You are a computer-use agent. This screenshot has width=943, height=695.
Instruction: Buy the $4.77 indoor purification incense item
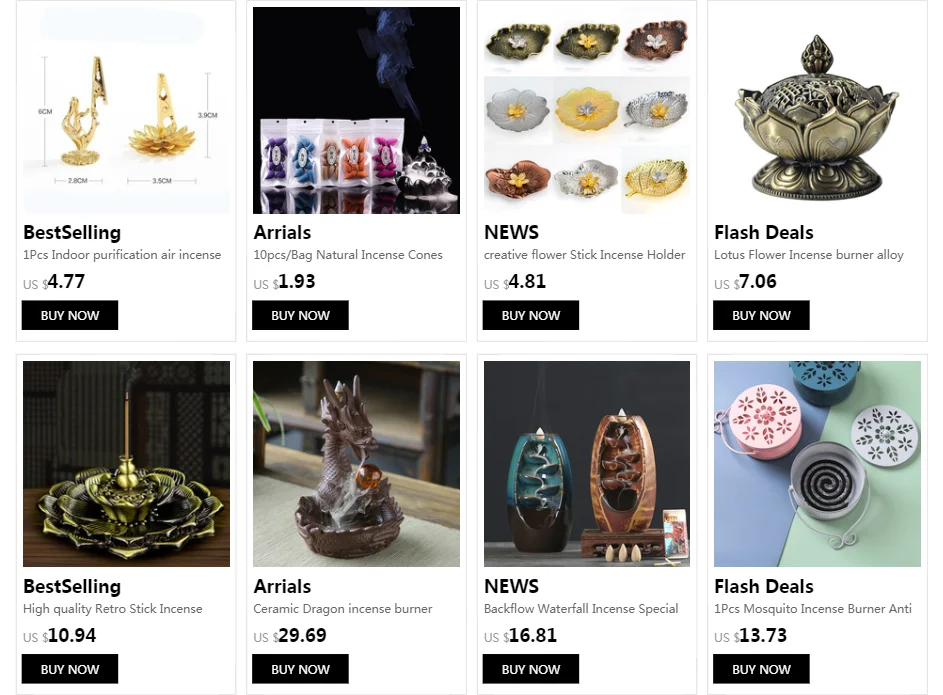[x=70, y=315]
